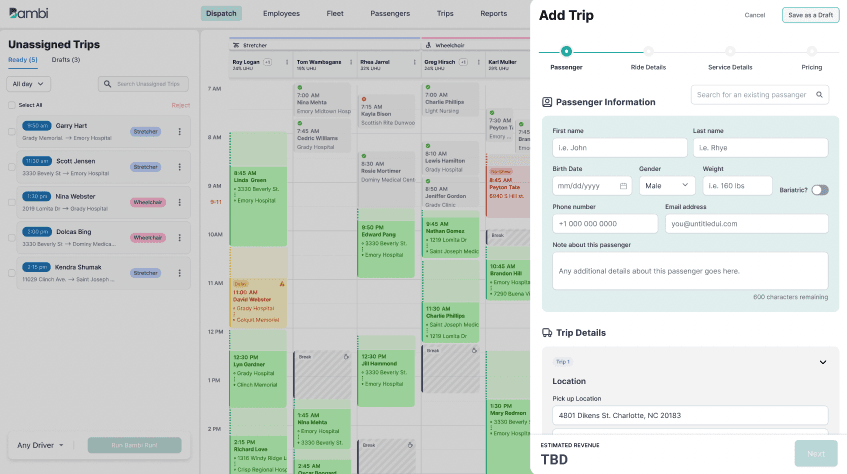Image resolution: width=847 pixels, height=474 pixels.
Task: Click the search icon in existing passenger field
Action: pos(819,95)
